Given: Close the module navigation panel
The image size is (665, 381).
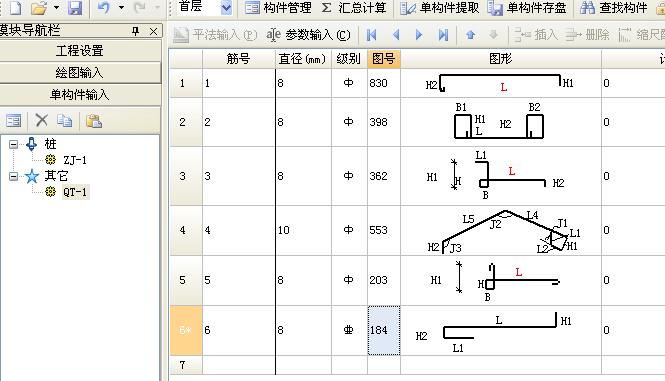Looking at the screenshot, I should coord(154,31).
